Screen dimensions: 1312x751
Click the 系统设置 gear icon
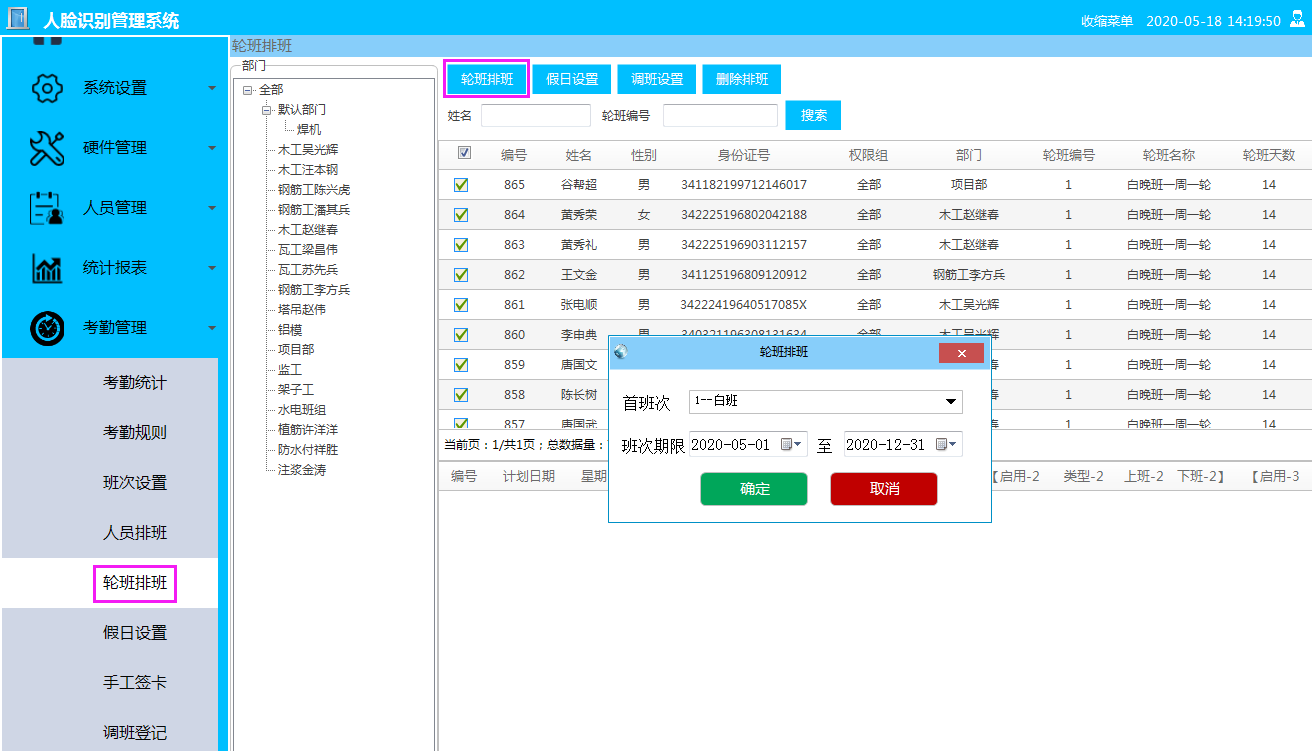pos(47,88)
